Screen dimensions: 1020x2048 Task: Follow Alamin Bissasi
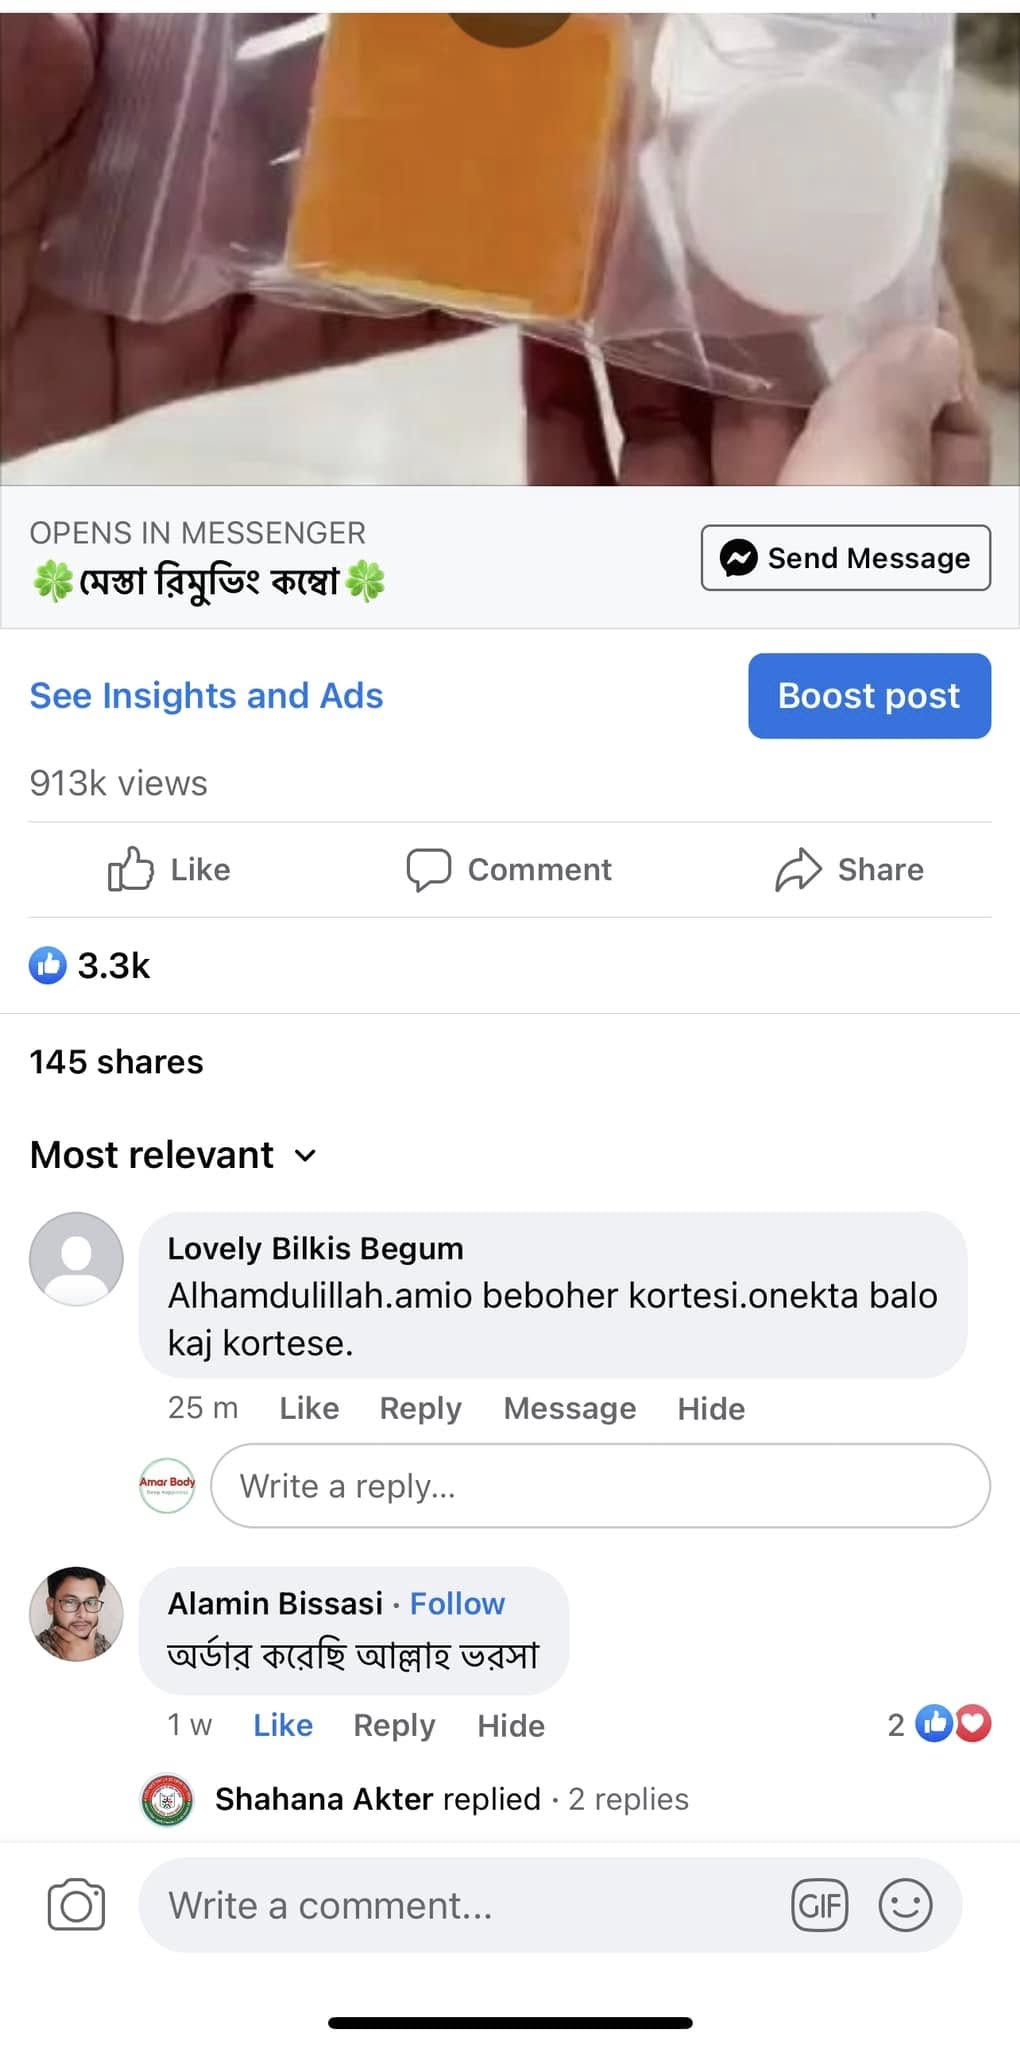pyautogui.click(x=457, y=1603)
